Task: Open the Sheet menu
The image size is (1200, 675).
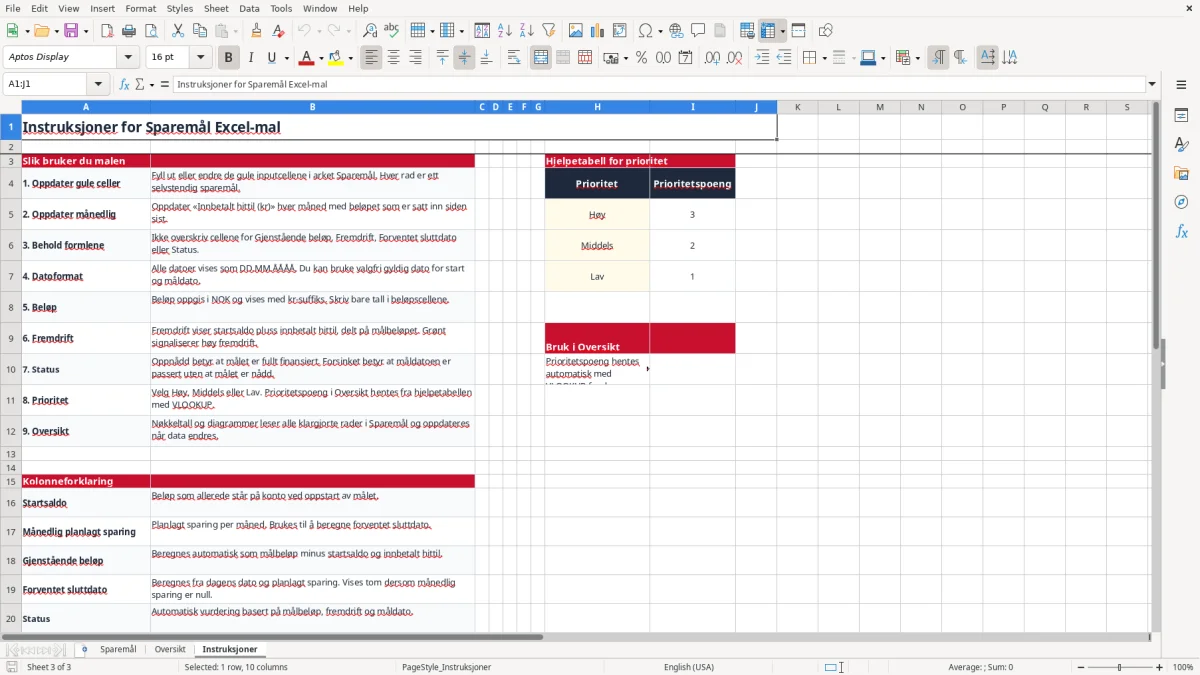Action: coord(216,8)
